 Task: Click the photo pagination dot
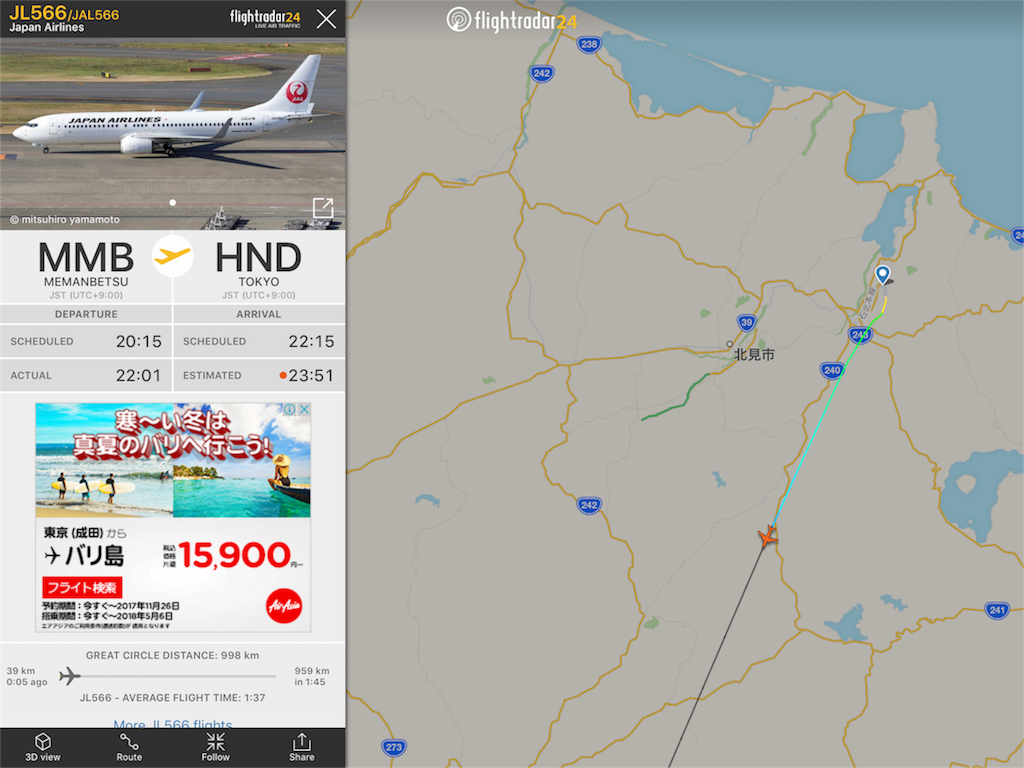172,202
